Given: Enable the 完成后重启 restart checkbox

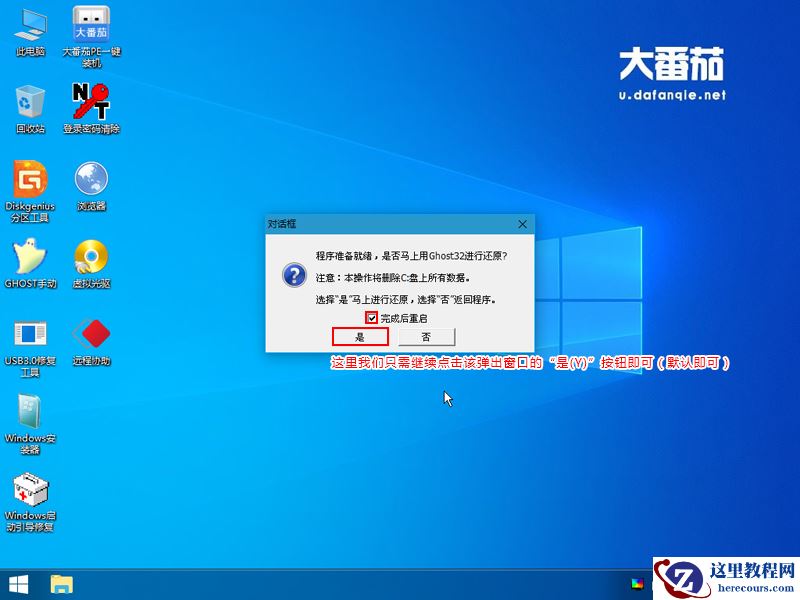Looking at the screenshot, I should 370,316.
